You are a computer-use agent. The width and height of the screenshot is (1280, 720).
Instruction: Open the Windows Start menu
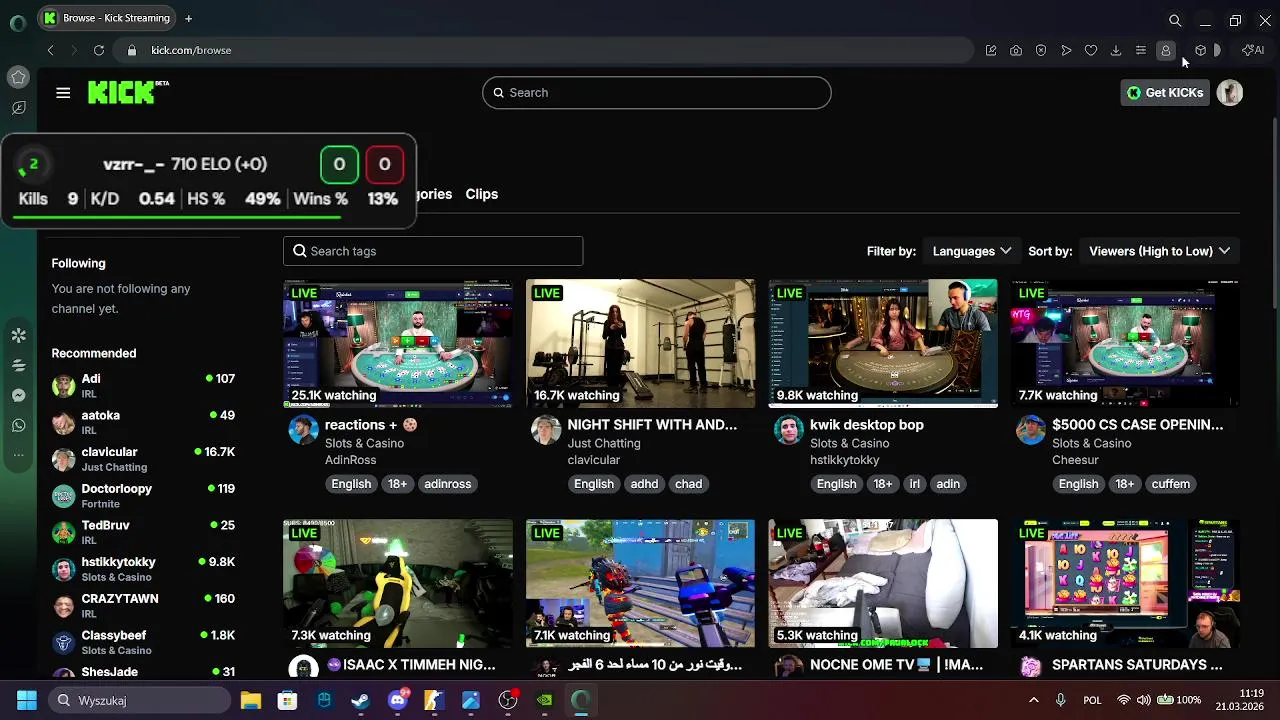click(x=27, y=700)
